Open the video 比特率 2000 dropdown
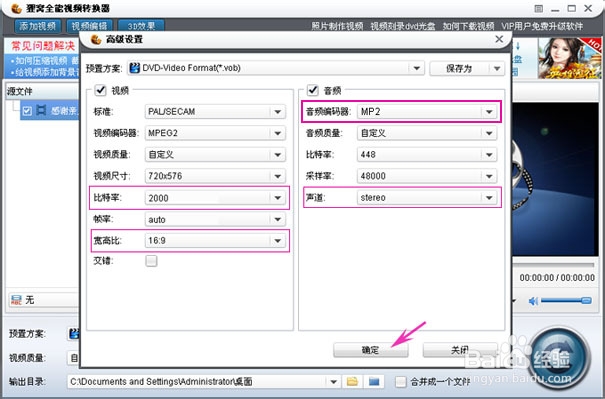605x399 pixels. pyautogui.click(x=278, y=198)
